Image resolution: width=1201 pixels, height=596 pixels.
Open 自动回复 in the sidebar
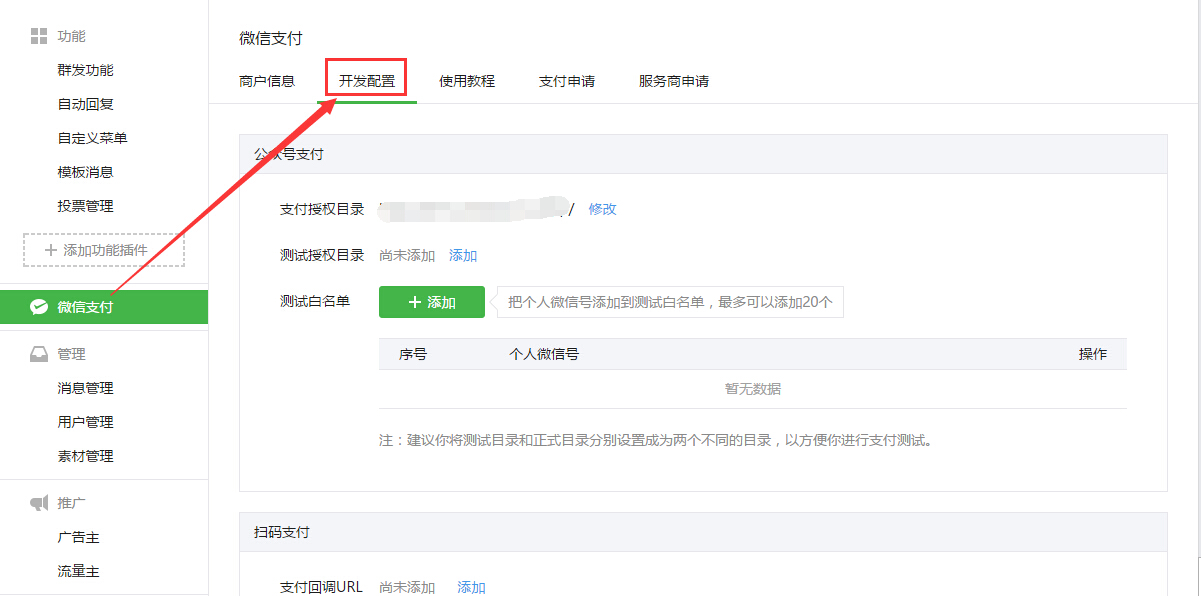pyautogui.click(x=86, y=104)
